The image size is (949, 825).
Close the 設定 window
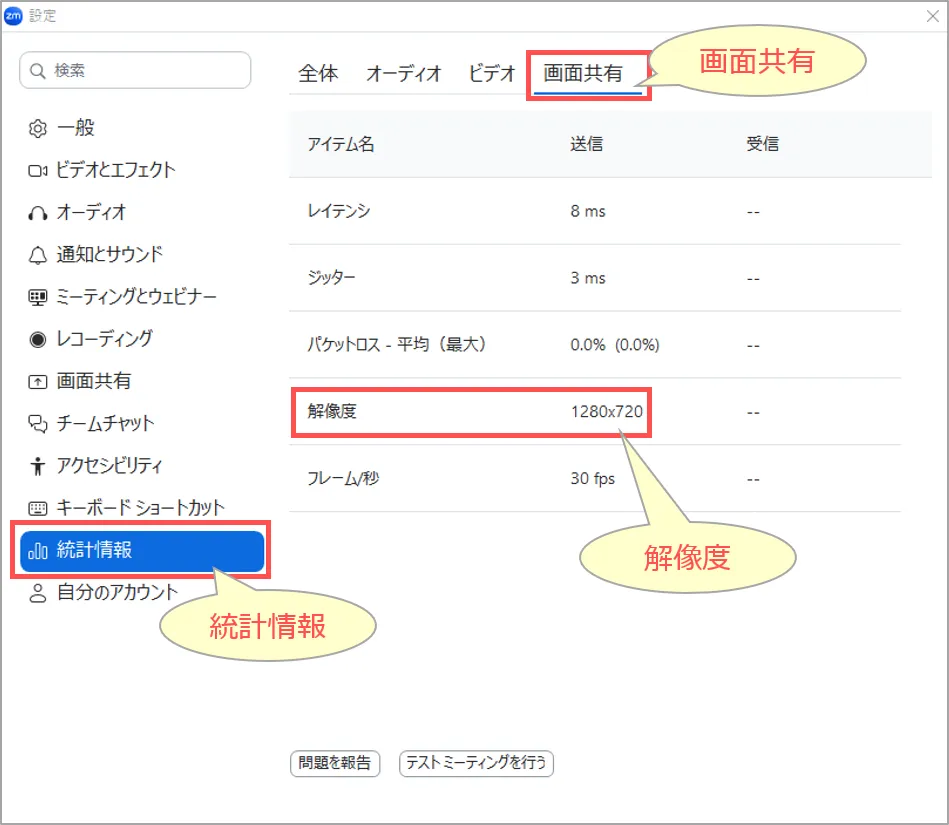click(x=932, y=16)
